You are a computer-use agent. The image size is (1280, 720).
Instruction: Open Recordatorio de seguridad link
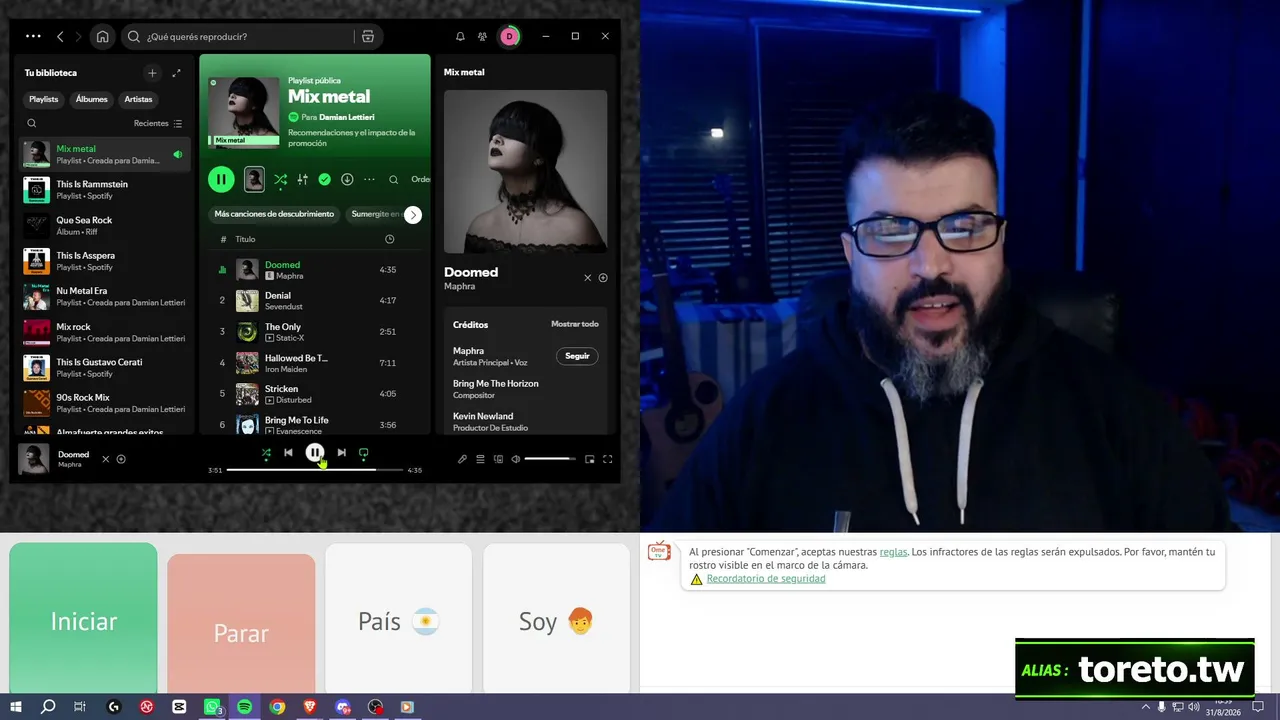(766, 579)
